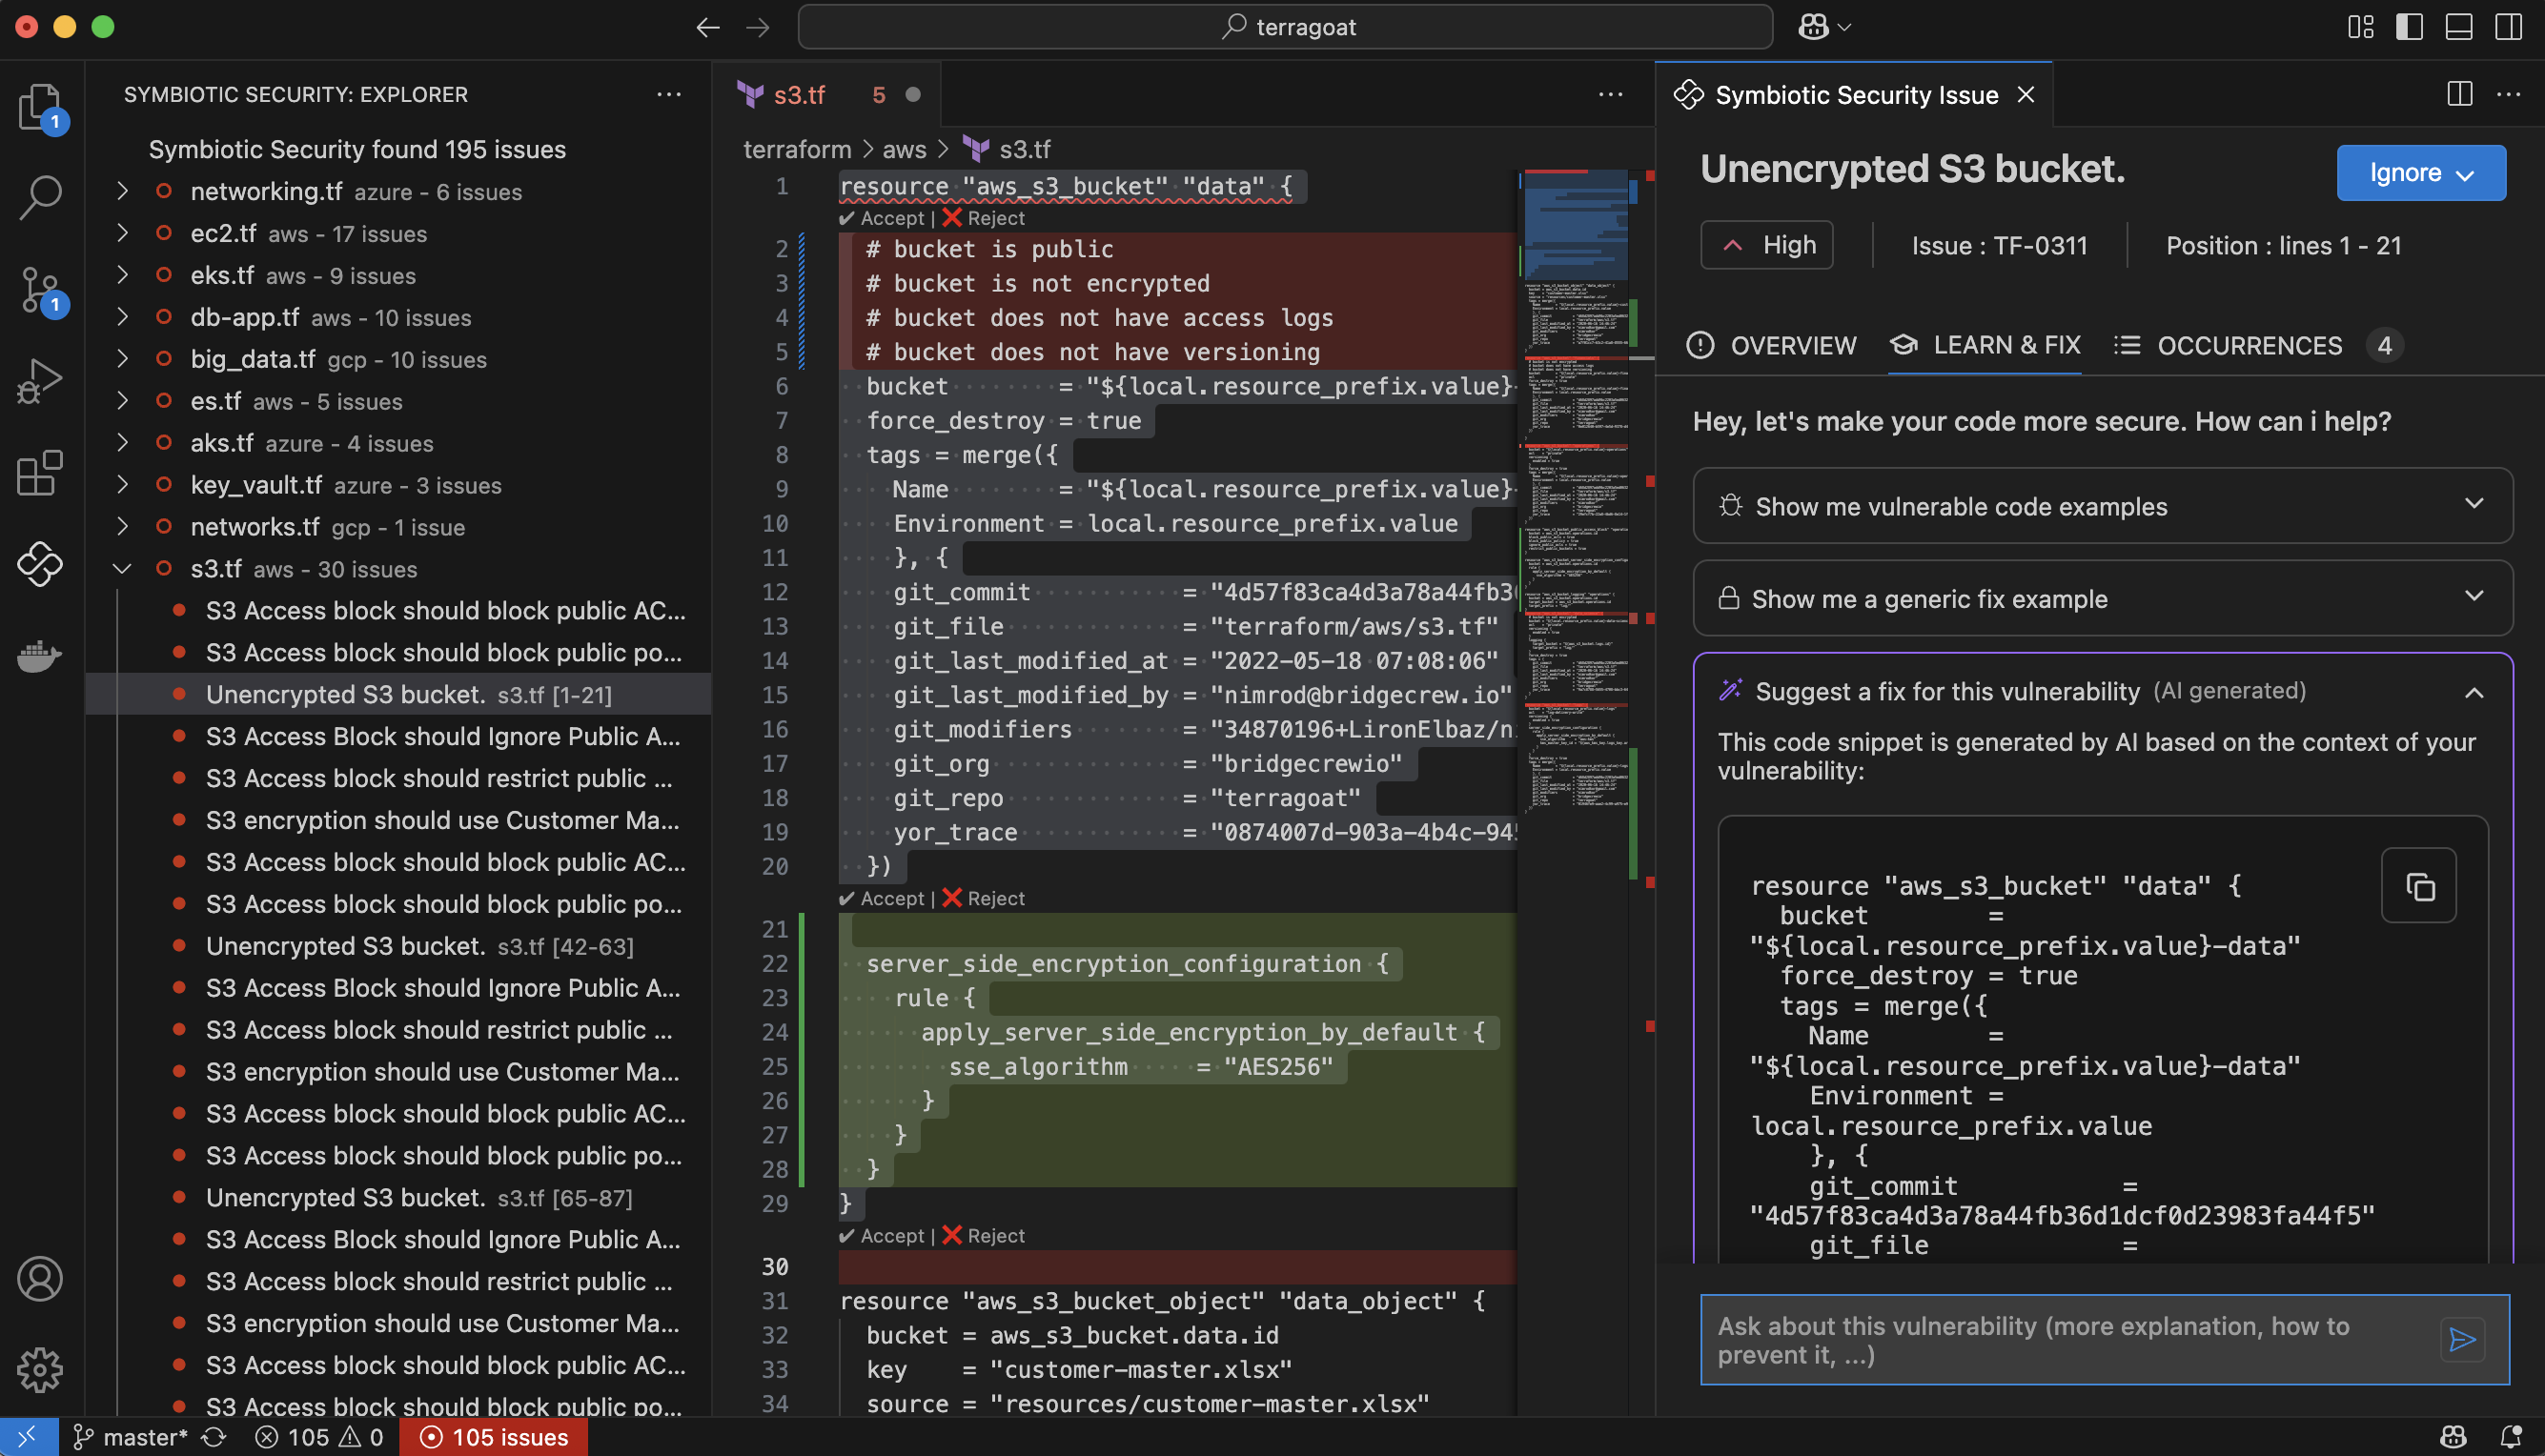
Task: Open 105 issues status bar item
Action: pyautogui.click(x=494, y=1437)
